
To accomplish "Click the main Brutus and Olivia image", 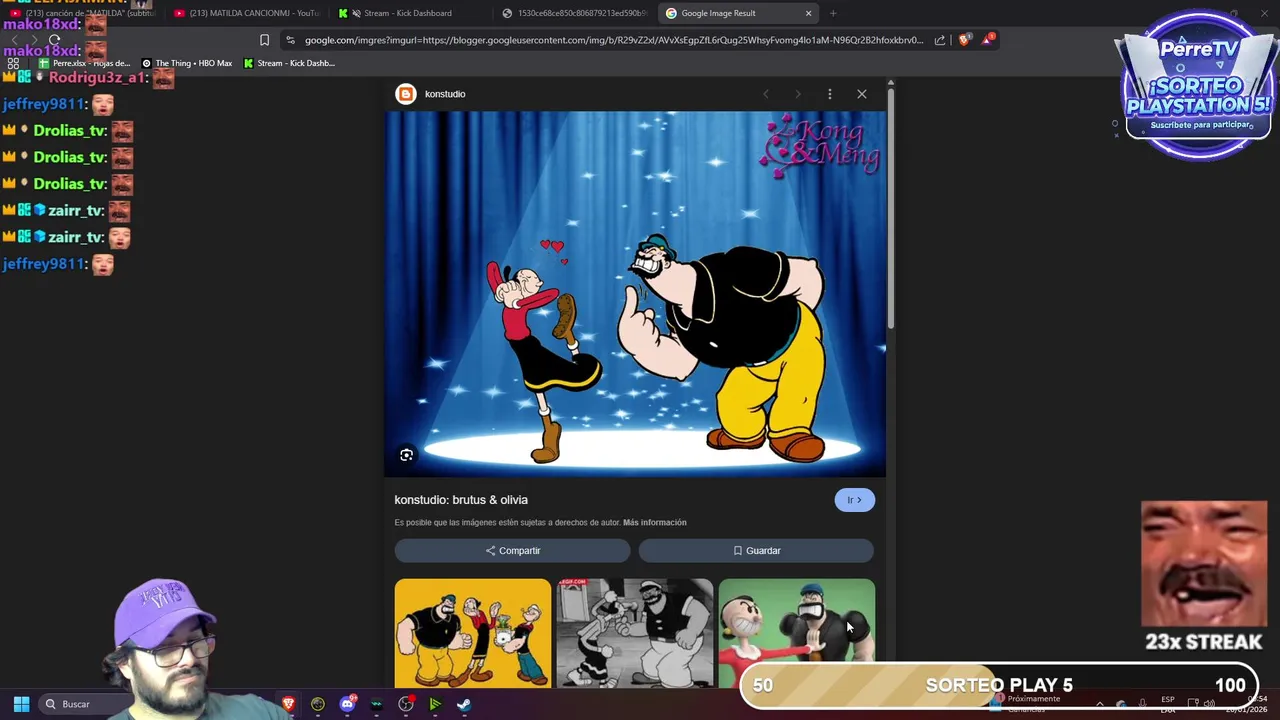I will pos(635,294).
